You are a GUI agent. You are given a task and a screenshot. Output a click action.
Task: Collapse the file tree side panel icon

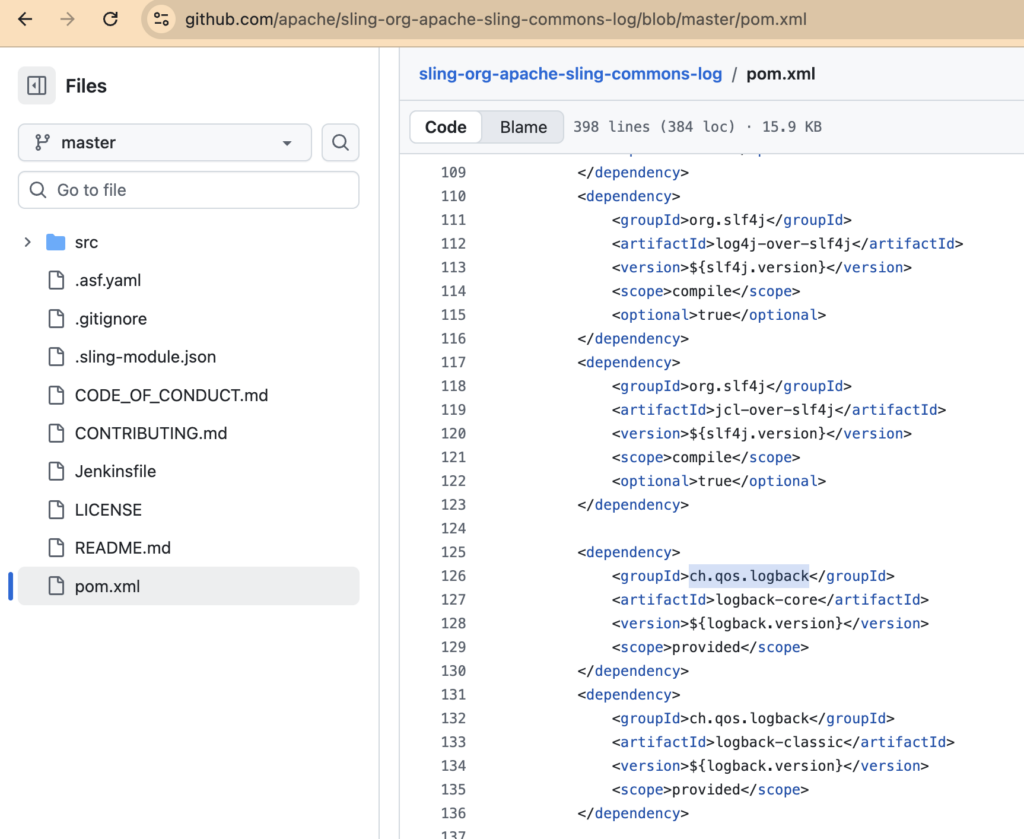click(37, 86)
